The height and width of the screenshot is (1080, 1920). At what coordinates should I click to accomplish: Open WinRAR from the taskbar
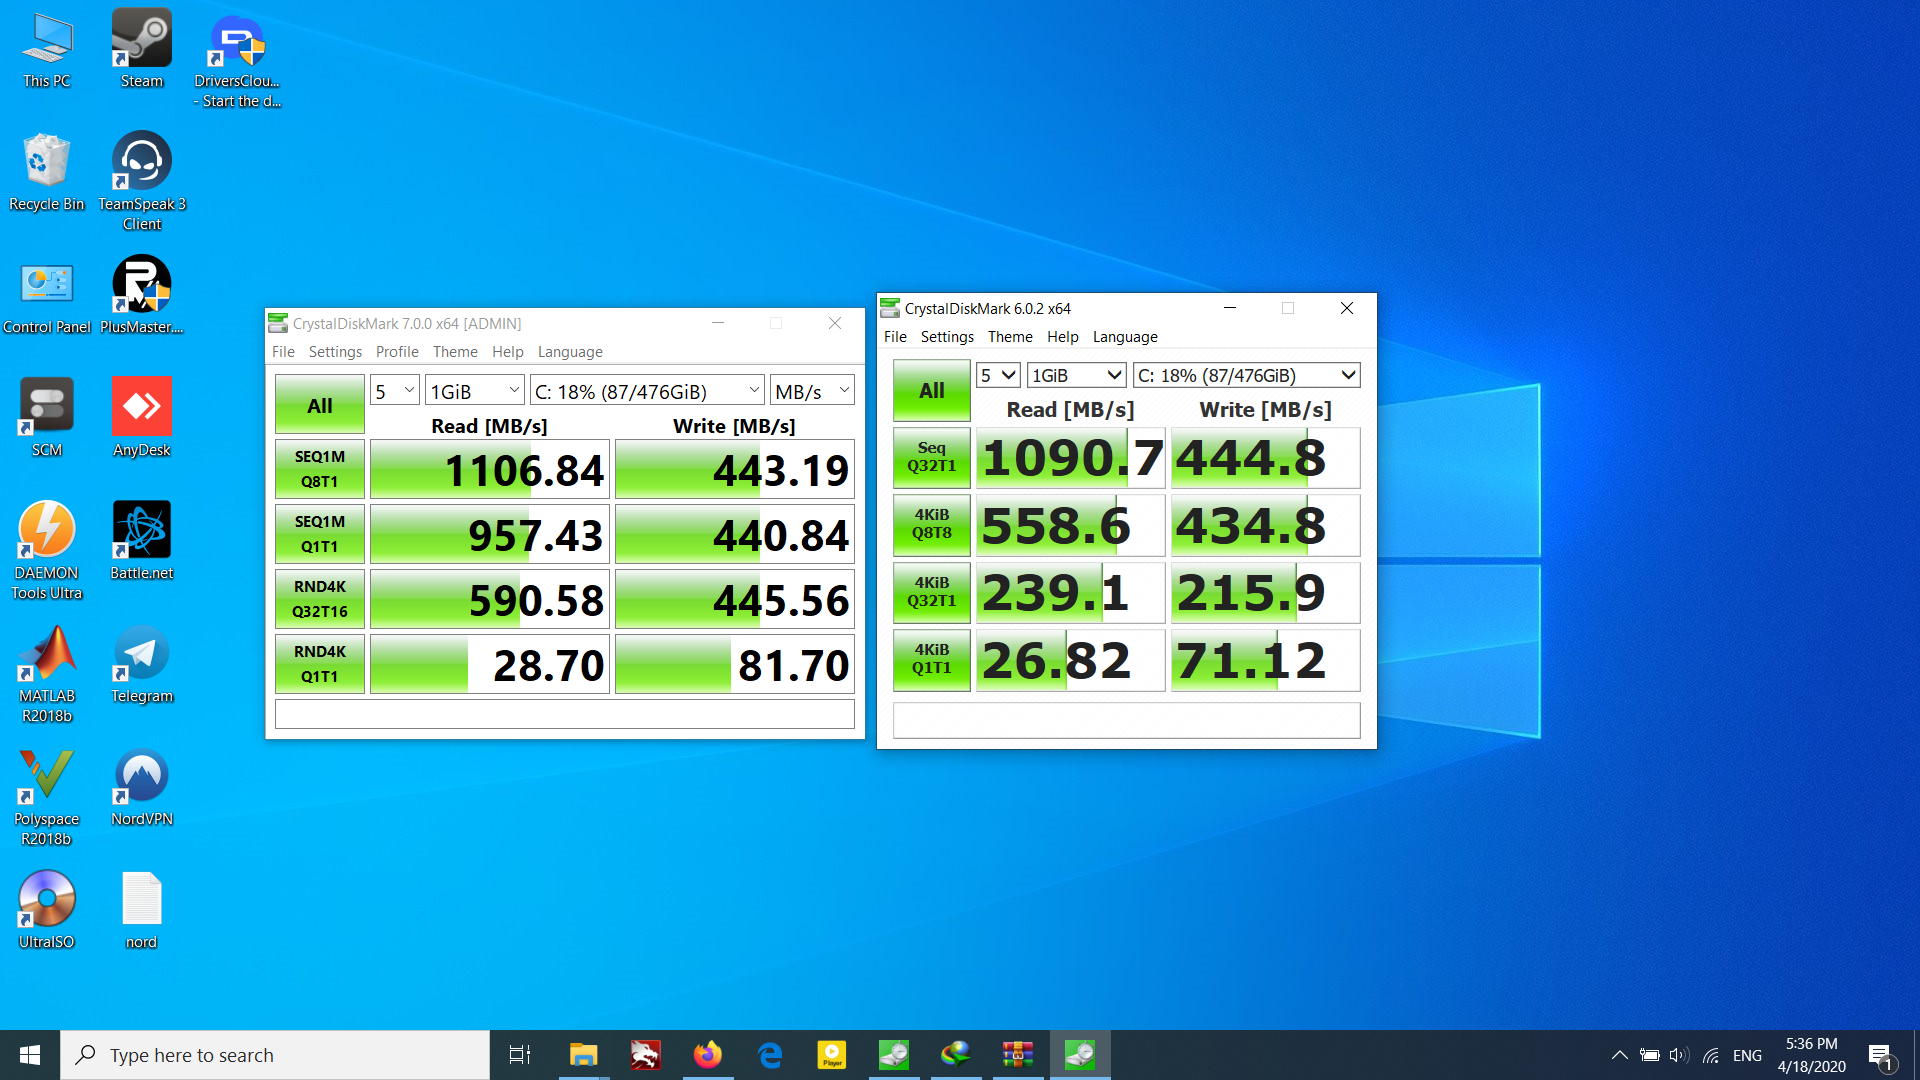(x=1017, y=1055)
